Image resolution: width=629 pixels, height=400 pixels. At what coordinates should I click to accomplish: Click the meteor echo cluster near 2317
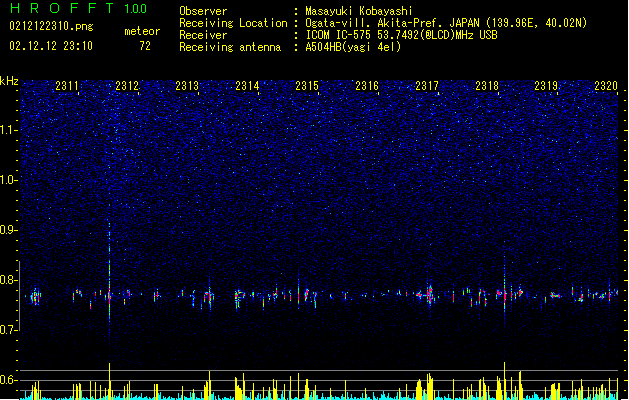tap(429, 296)
